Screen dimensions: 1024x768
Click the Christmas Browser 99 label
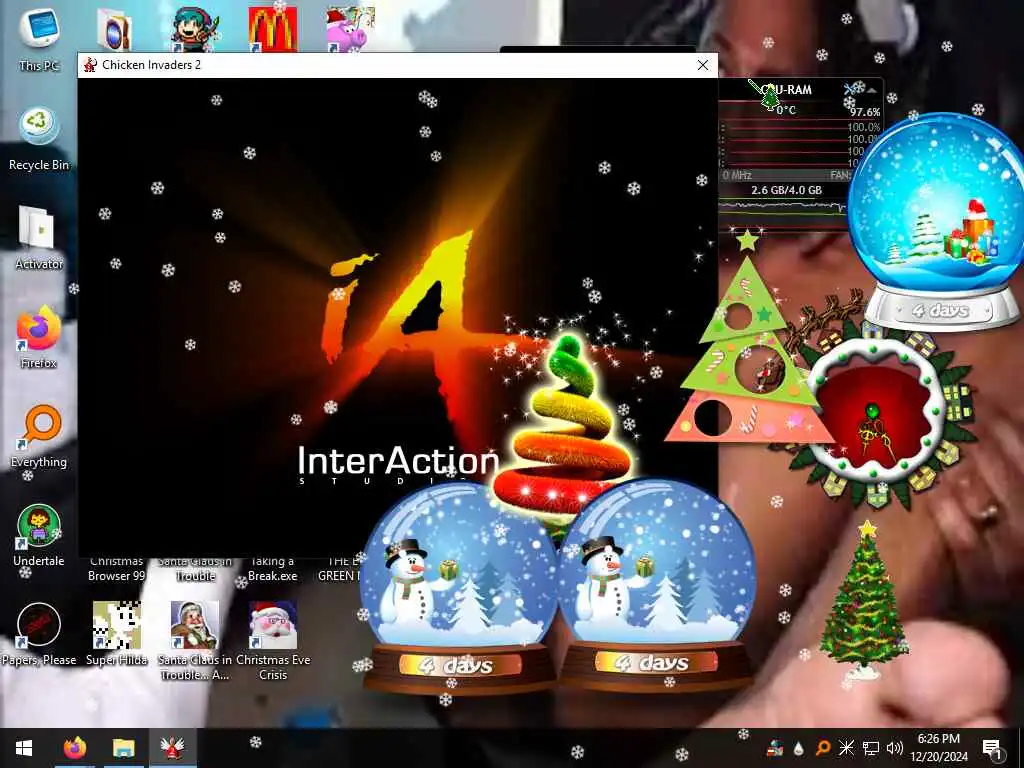point(116,568)
